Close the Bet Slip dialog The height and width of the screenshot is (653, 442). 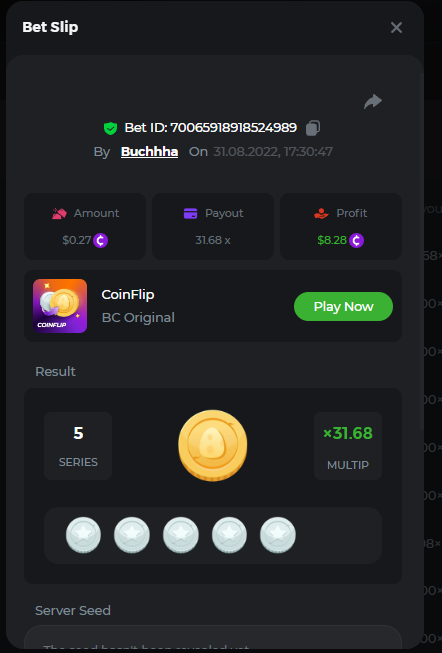coord(396,27)
